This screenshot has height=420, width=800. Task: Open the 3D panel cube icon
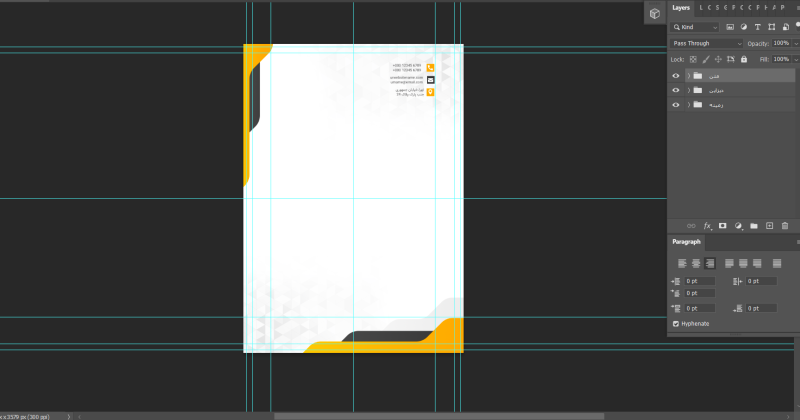(x=654, y=13)
